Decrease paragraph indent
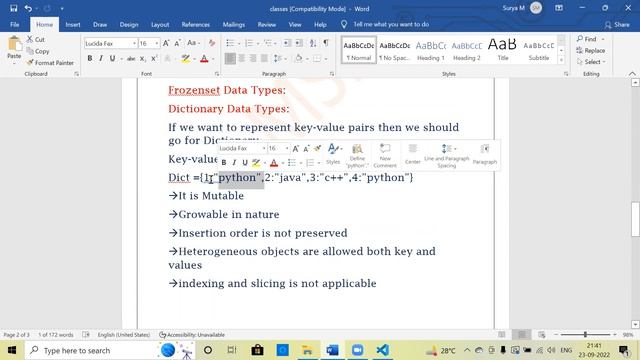Screen dimensions: 640x360 pos(287,43)
